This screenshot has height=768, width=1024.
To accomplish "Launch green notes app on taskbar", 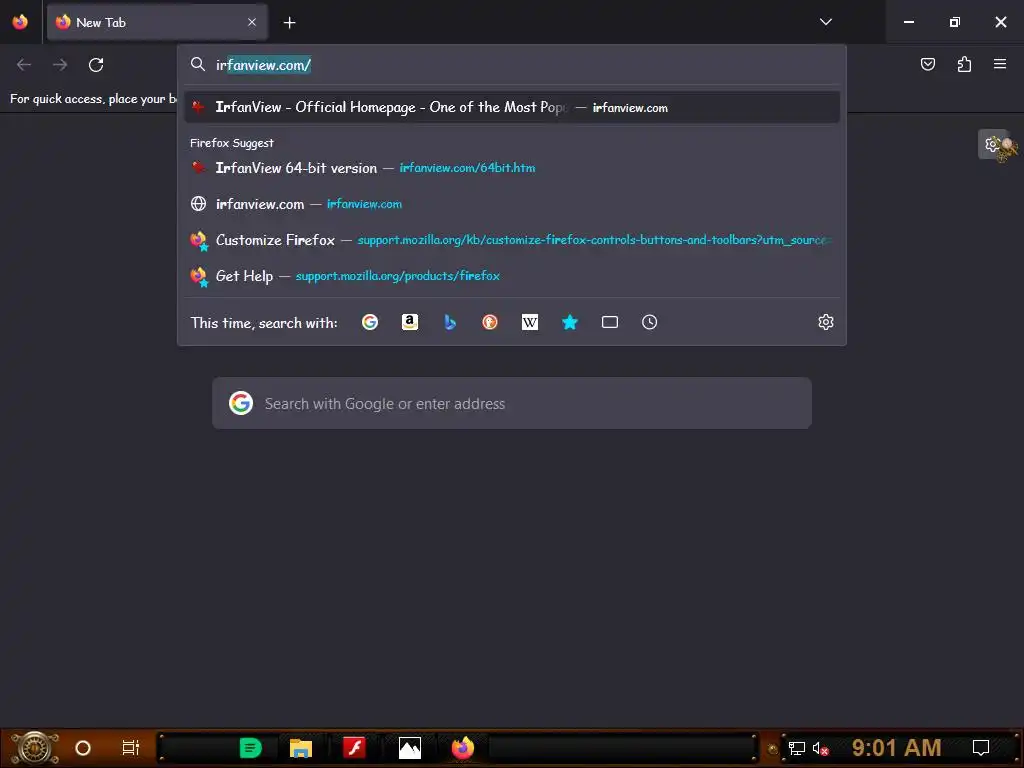I will [x=250, y=748].
